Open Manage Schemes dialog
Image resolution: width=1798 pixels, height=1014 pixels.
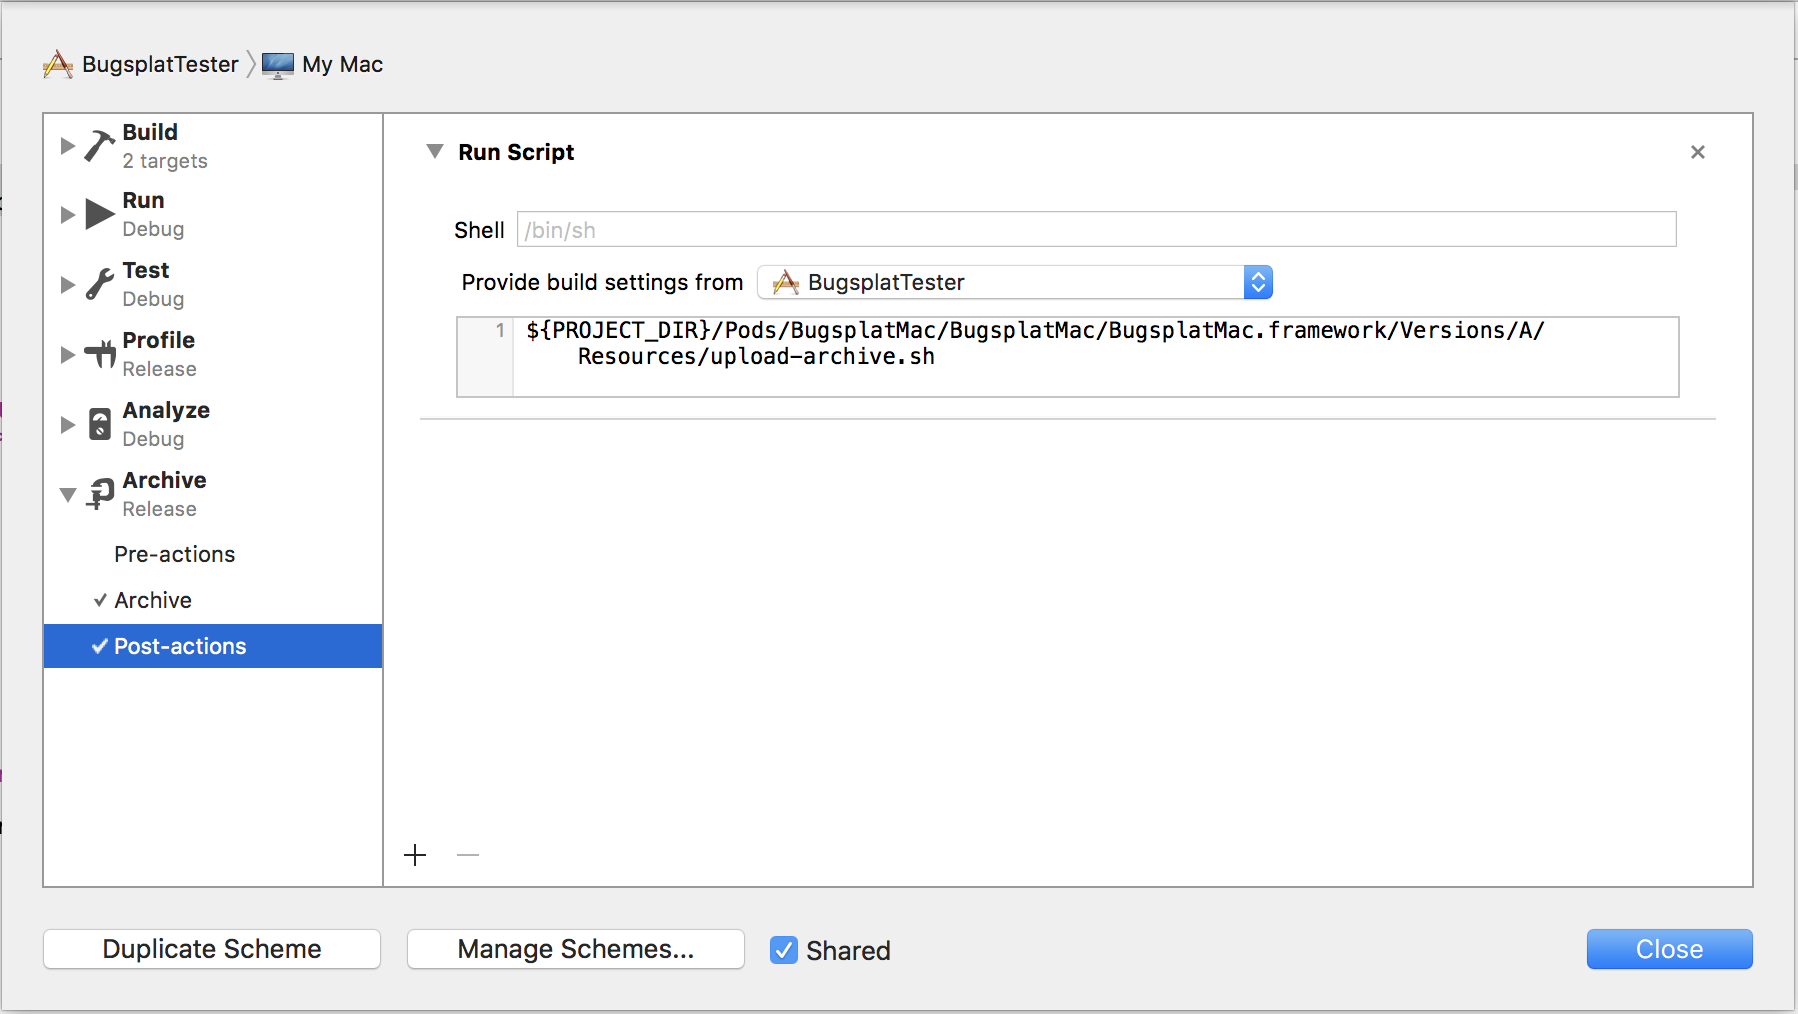[576, 949]
